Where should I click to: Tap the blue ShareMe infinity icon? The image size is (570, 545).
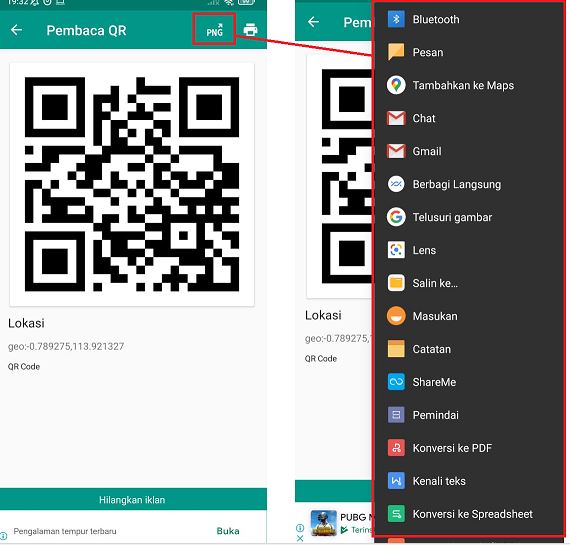pos(396,382)
